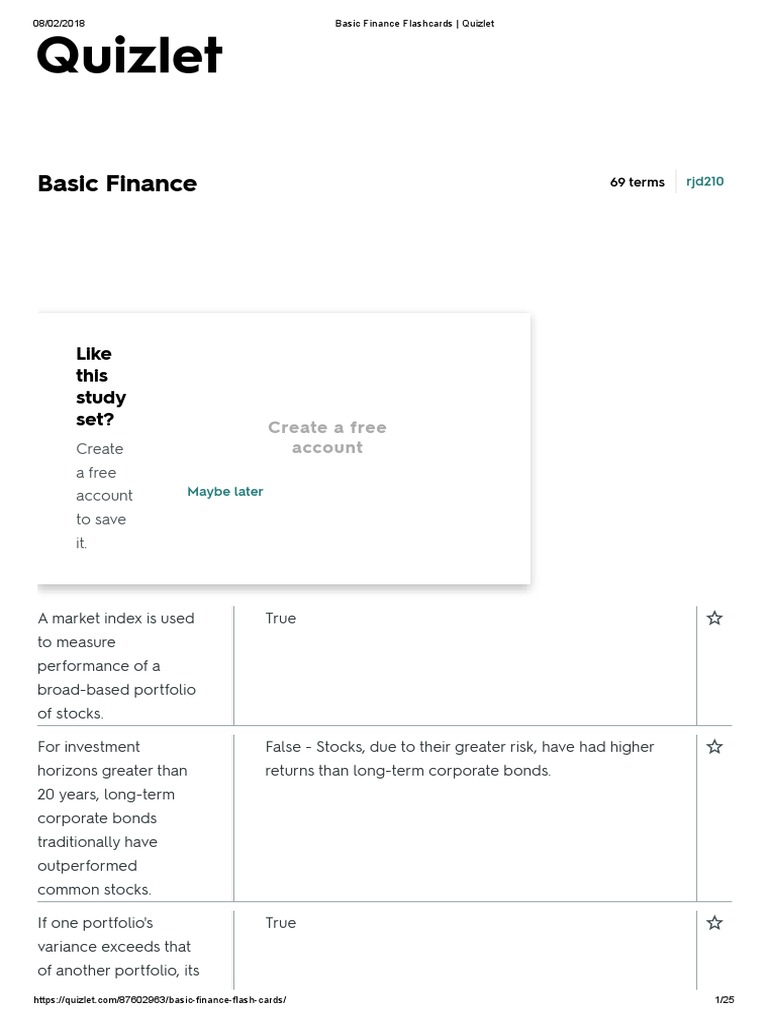Star the market index flashcard

point(714,618)
